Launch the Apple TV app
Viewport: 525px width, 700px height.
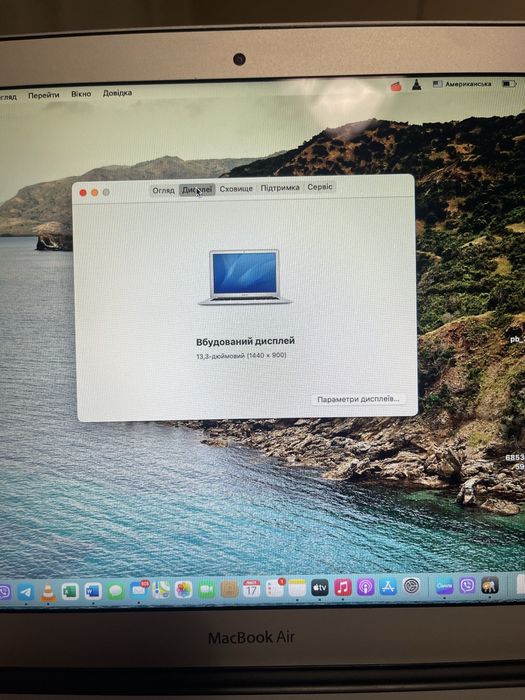point(320,588)
